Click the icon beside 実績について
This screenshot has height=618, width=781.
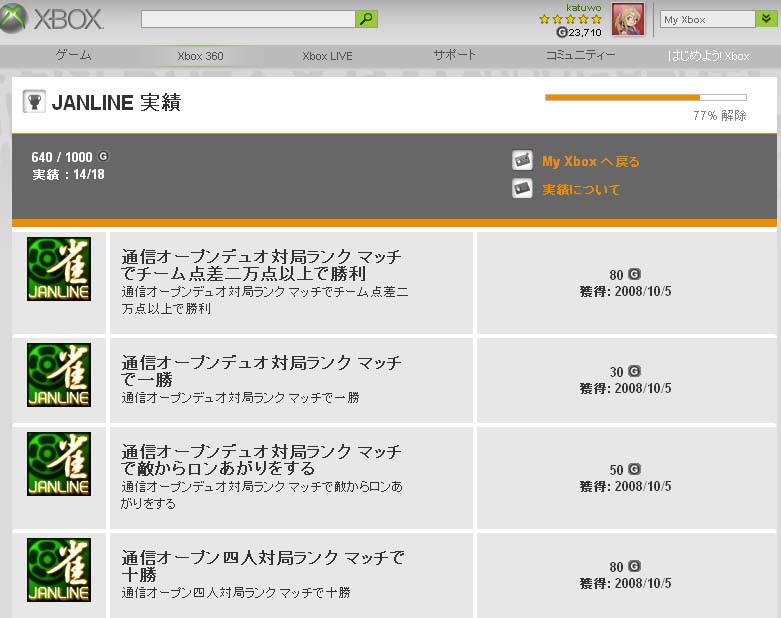click(x=522, y=188)
